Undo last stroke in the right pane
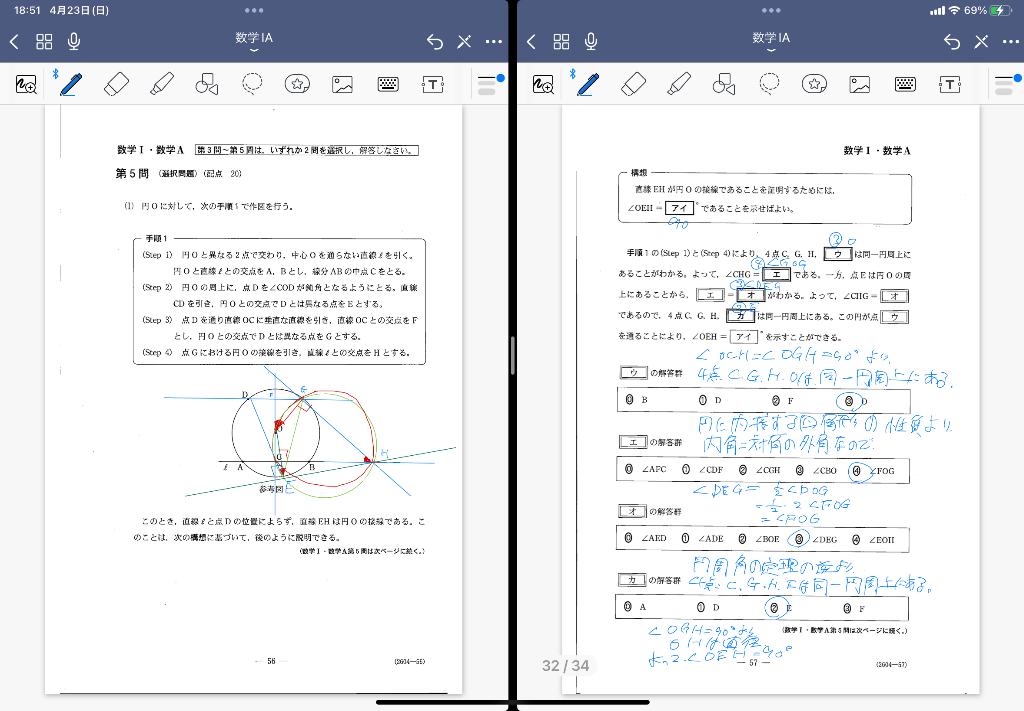The height and width of the screenshot is (711, 1024). (x=952, y=41)
